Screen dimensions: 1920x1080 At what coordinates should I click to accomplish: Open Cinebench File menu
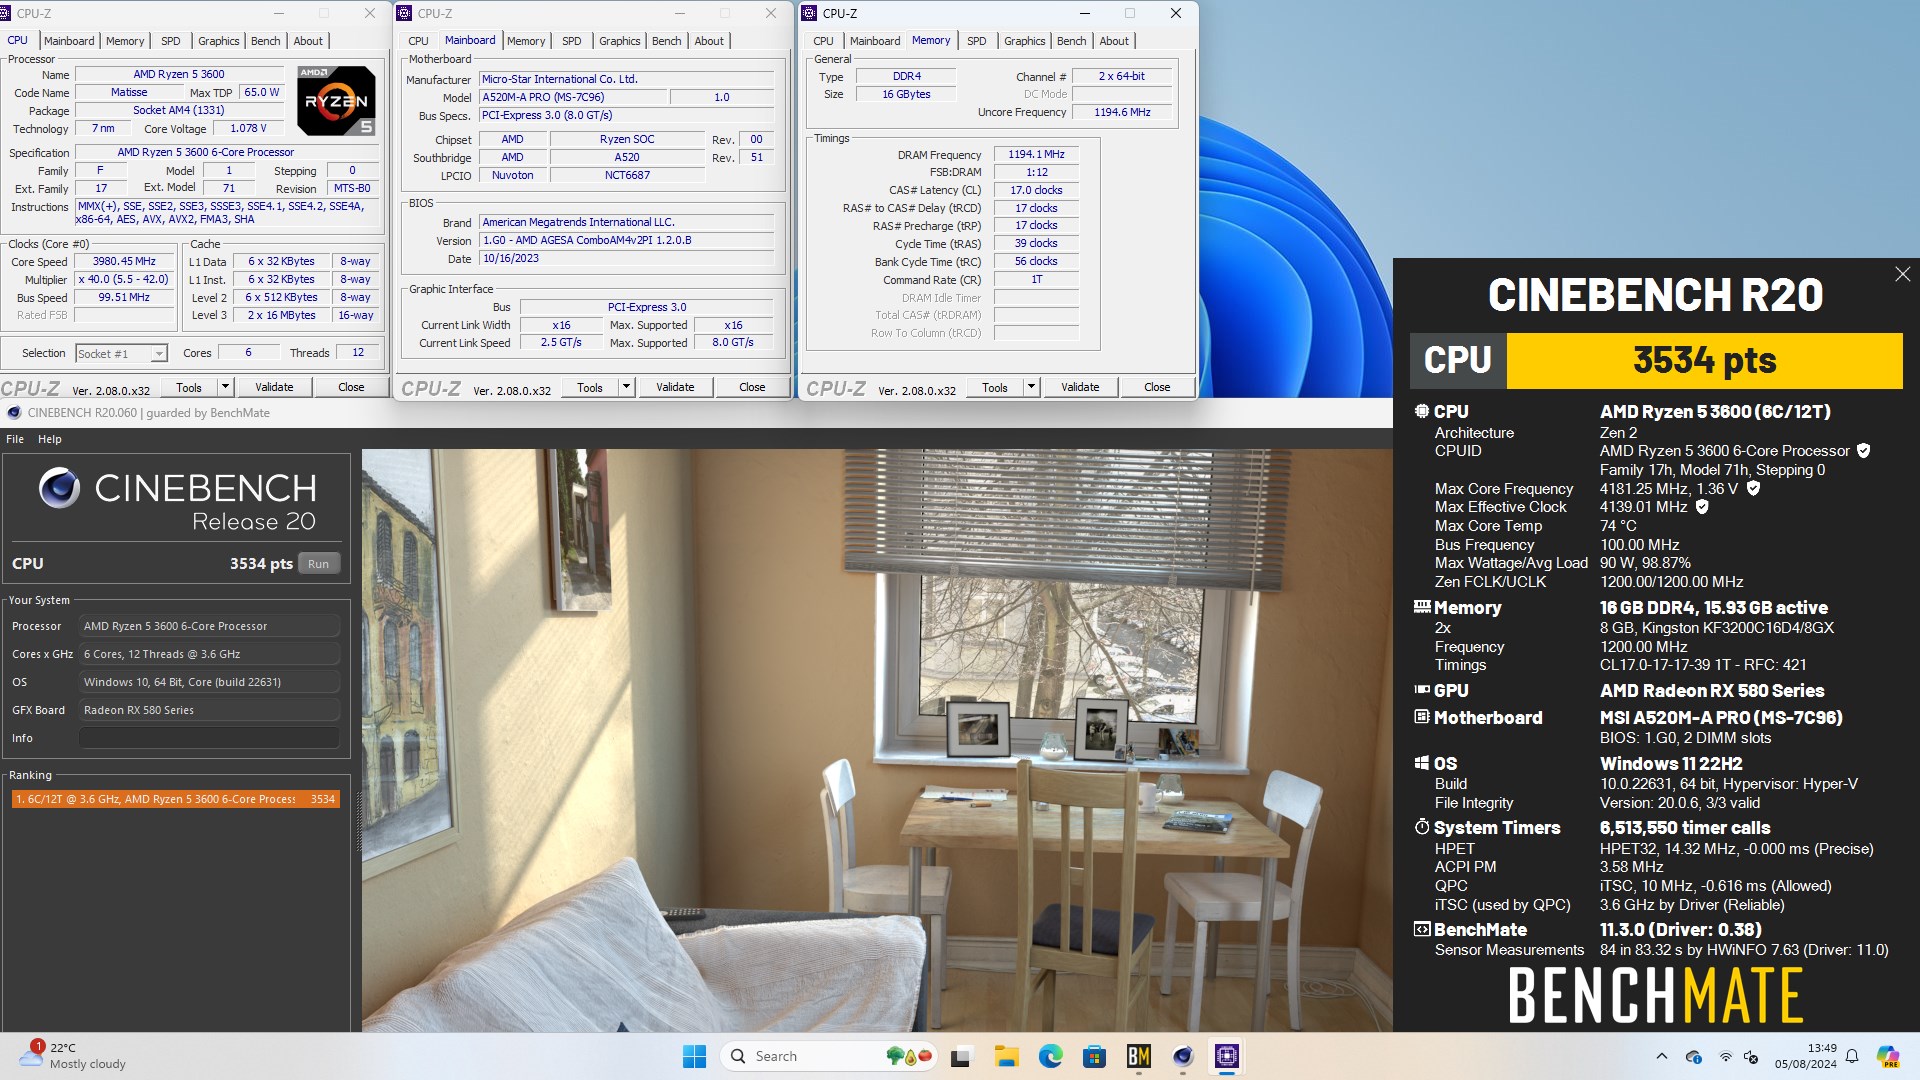pyautogui.click(x=15, y=439)
